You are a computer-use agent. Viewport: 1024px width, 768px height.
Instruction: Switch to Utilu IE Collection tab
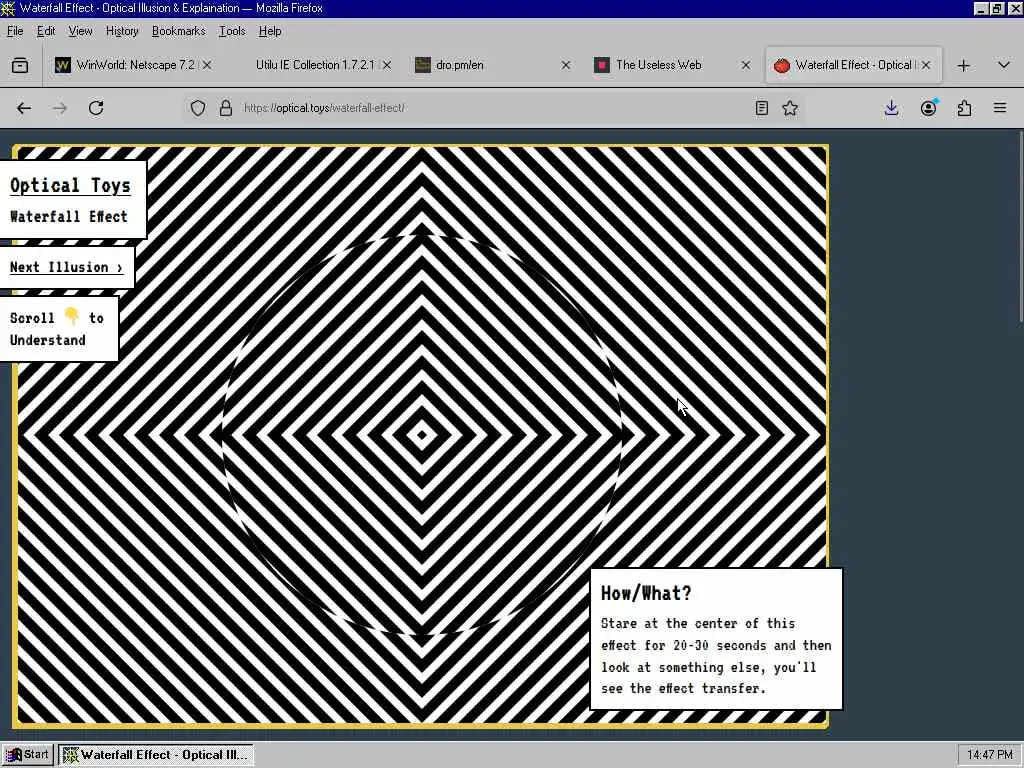(315, 65)
